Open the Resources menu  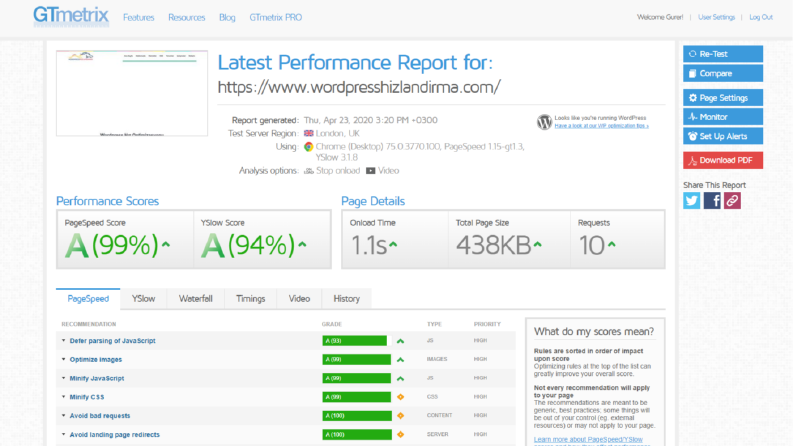click(187, 17)
